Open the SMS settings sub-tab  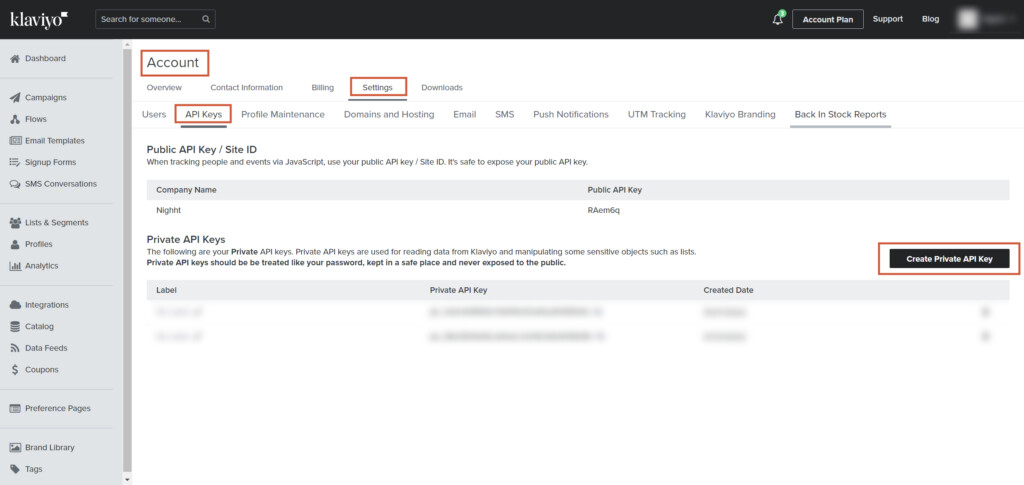click(x=504, y=114)
